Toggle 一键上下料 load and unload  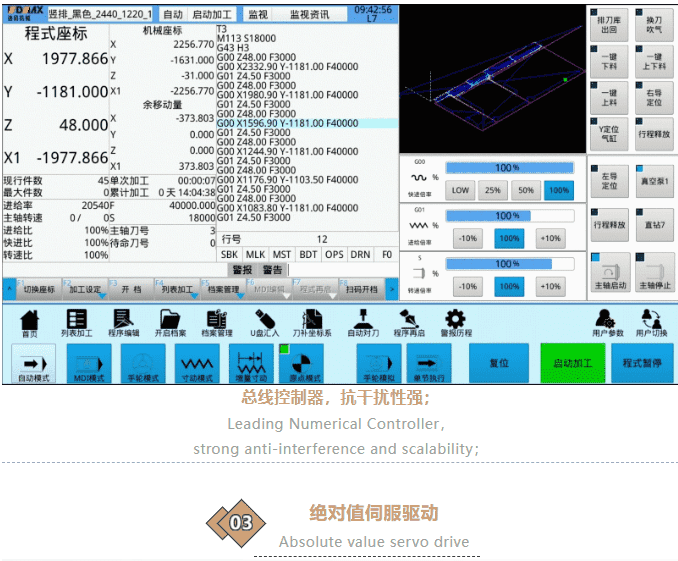[x=654, y=62]
